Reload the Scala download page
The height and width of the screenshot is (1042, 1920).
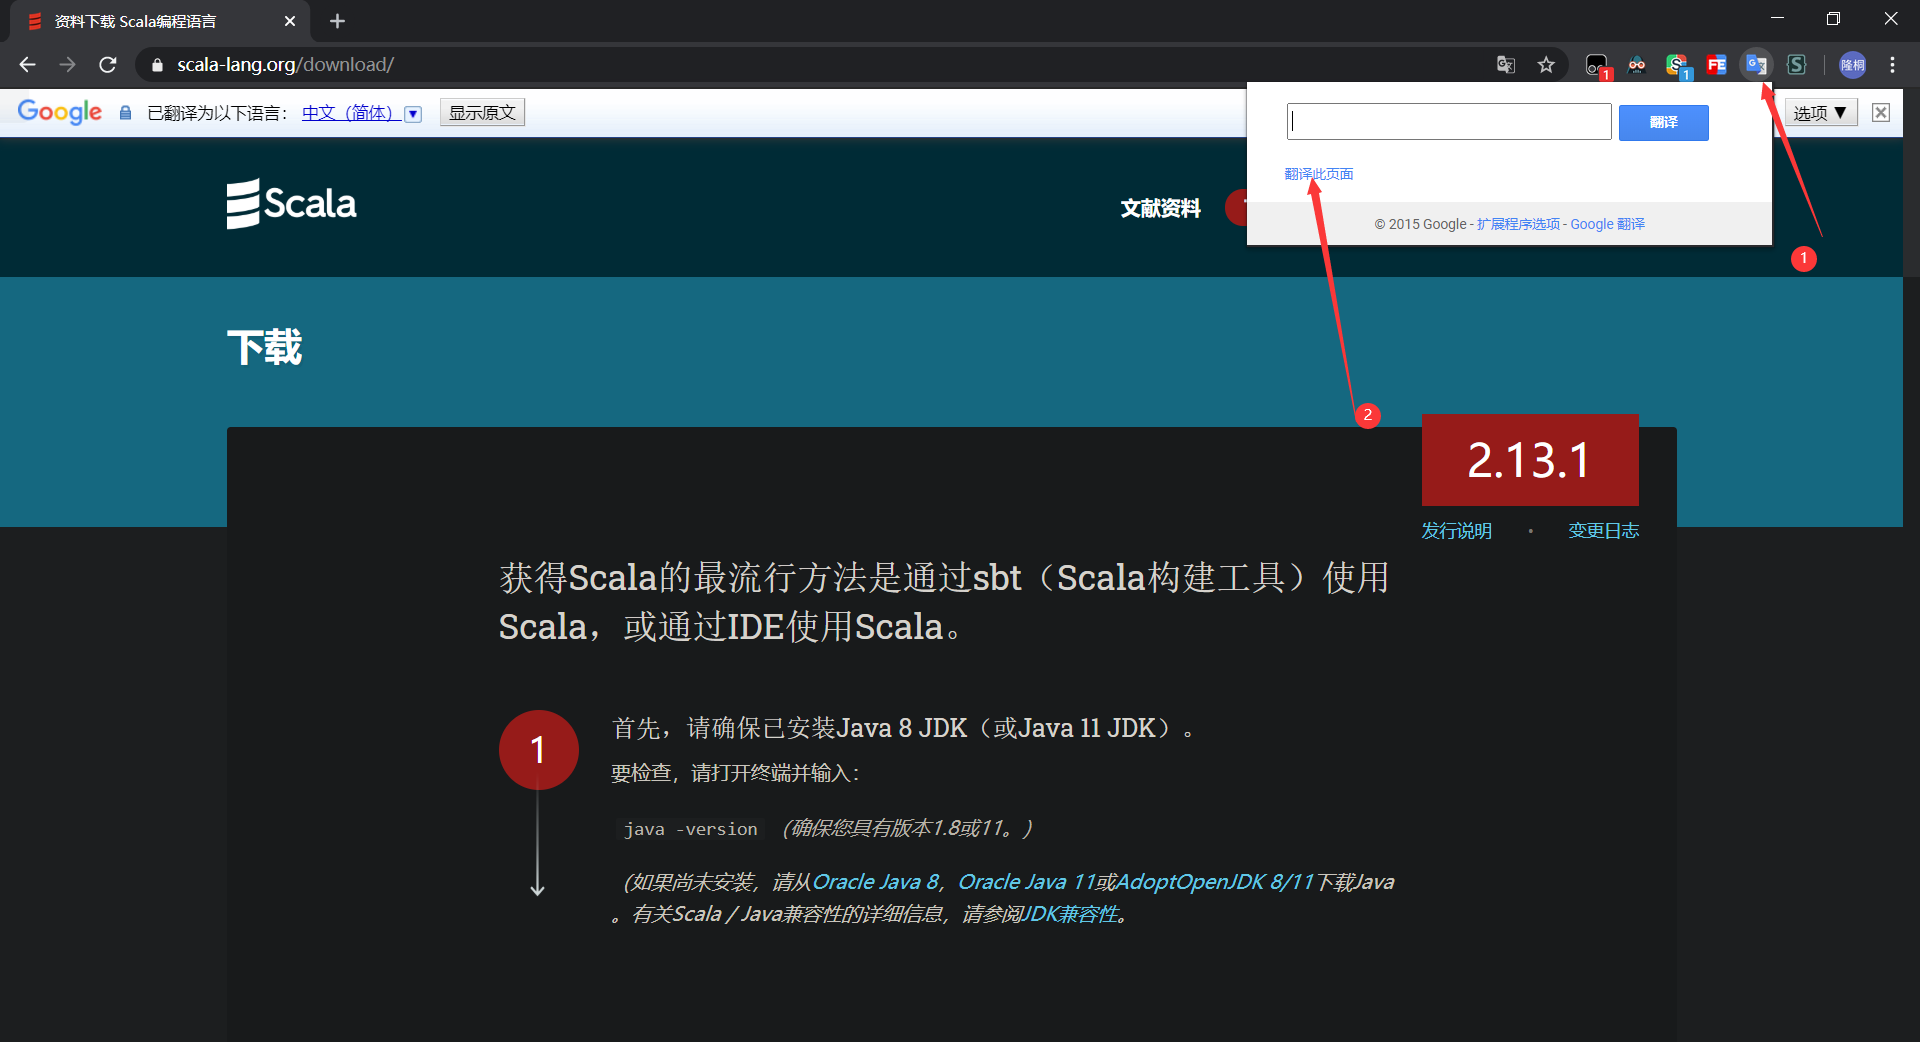[108, 65]
